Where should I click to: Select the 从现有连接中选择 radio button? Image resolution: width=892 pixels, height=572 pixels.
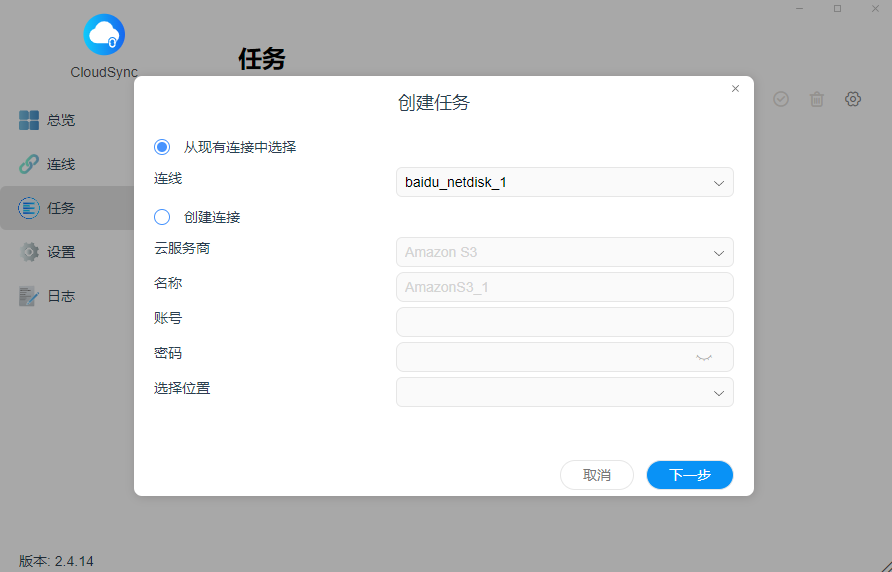[x=162, y=147]
